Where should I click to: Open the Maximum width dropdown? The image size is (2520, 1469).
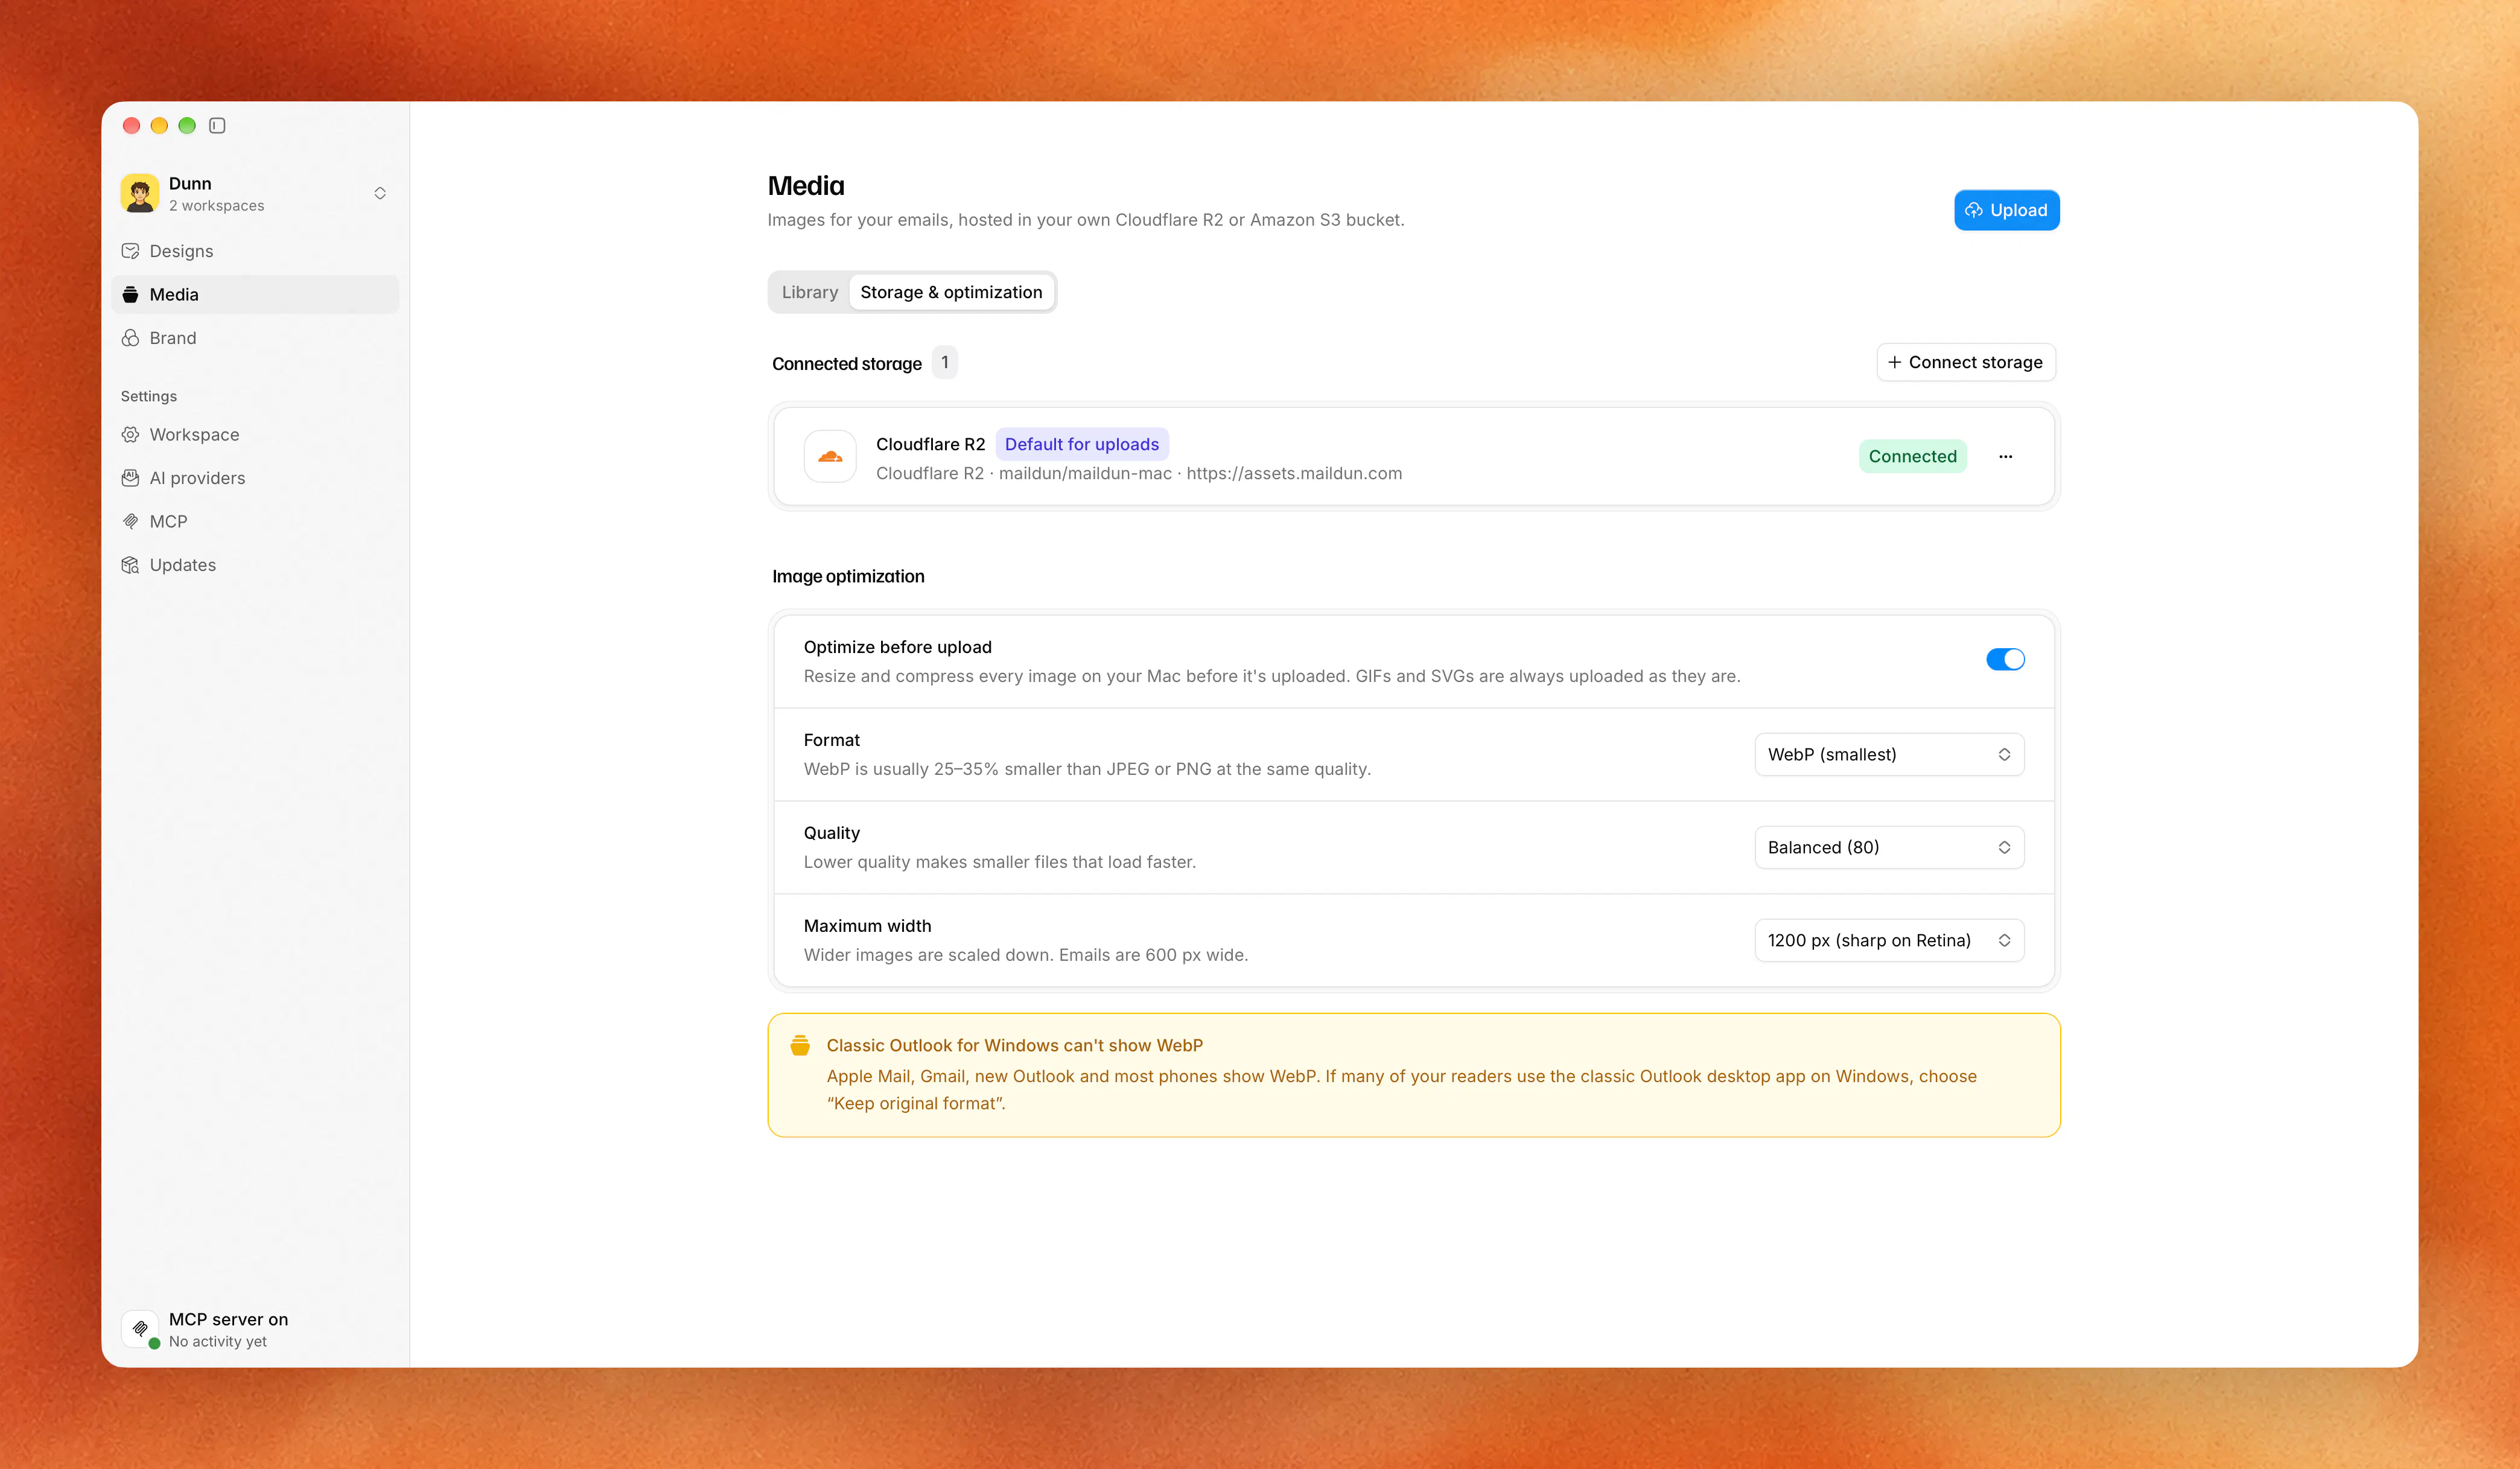[1889, 940]
